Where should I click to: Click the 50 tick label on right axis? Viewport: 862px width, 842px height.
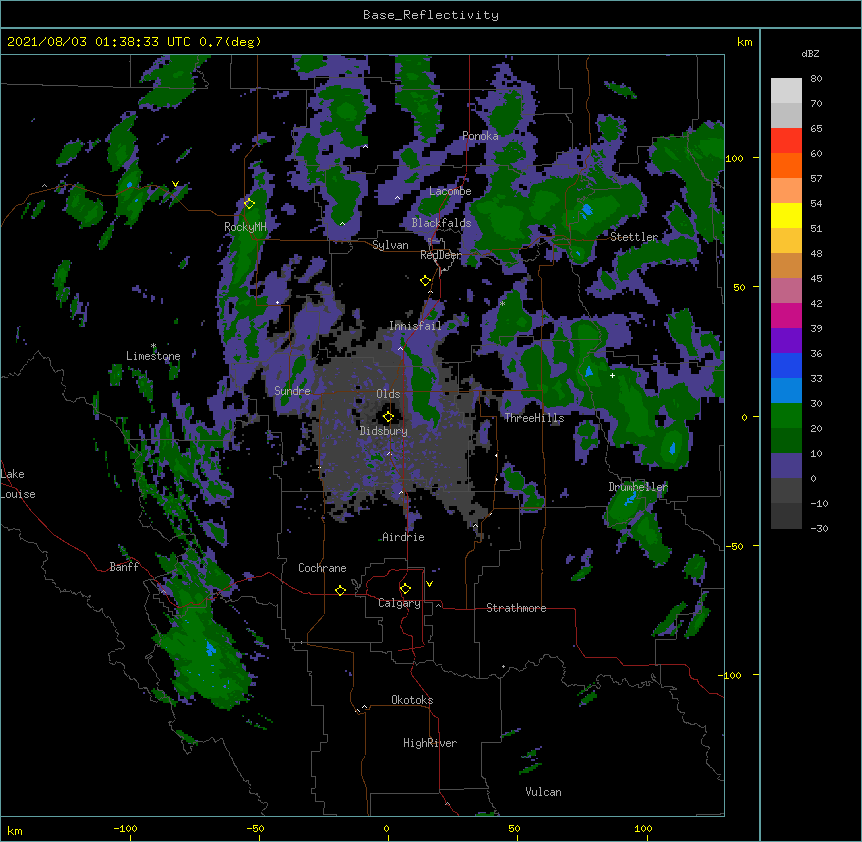[739, 287]
